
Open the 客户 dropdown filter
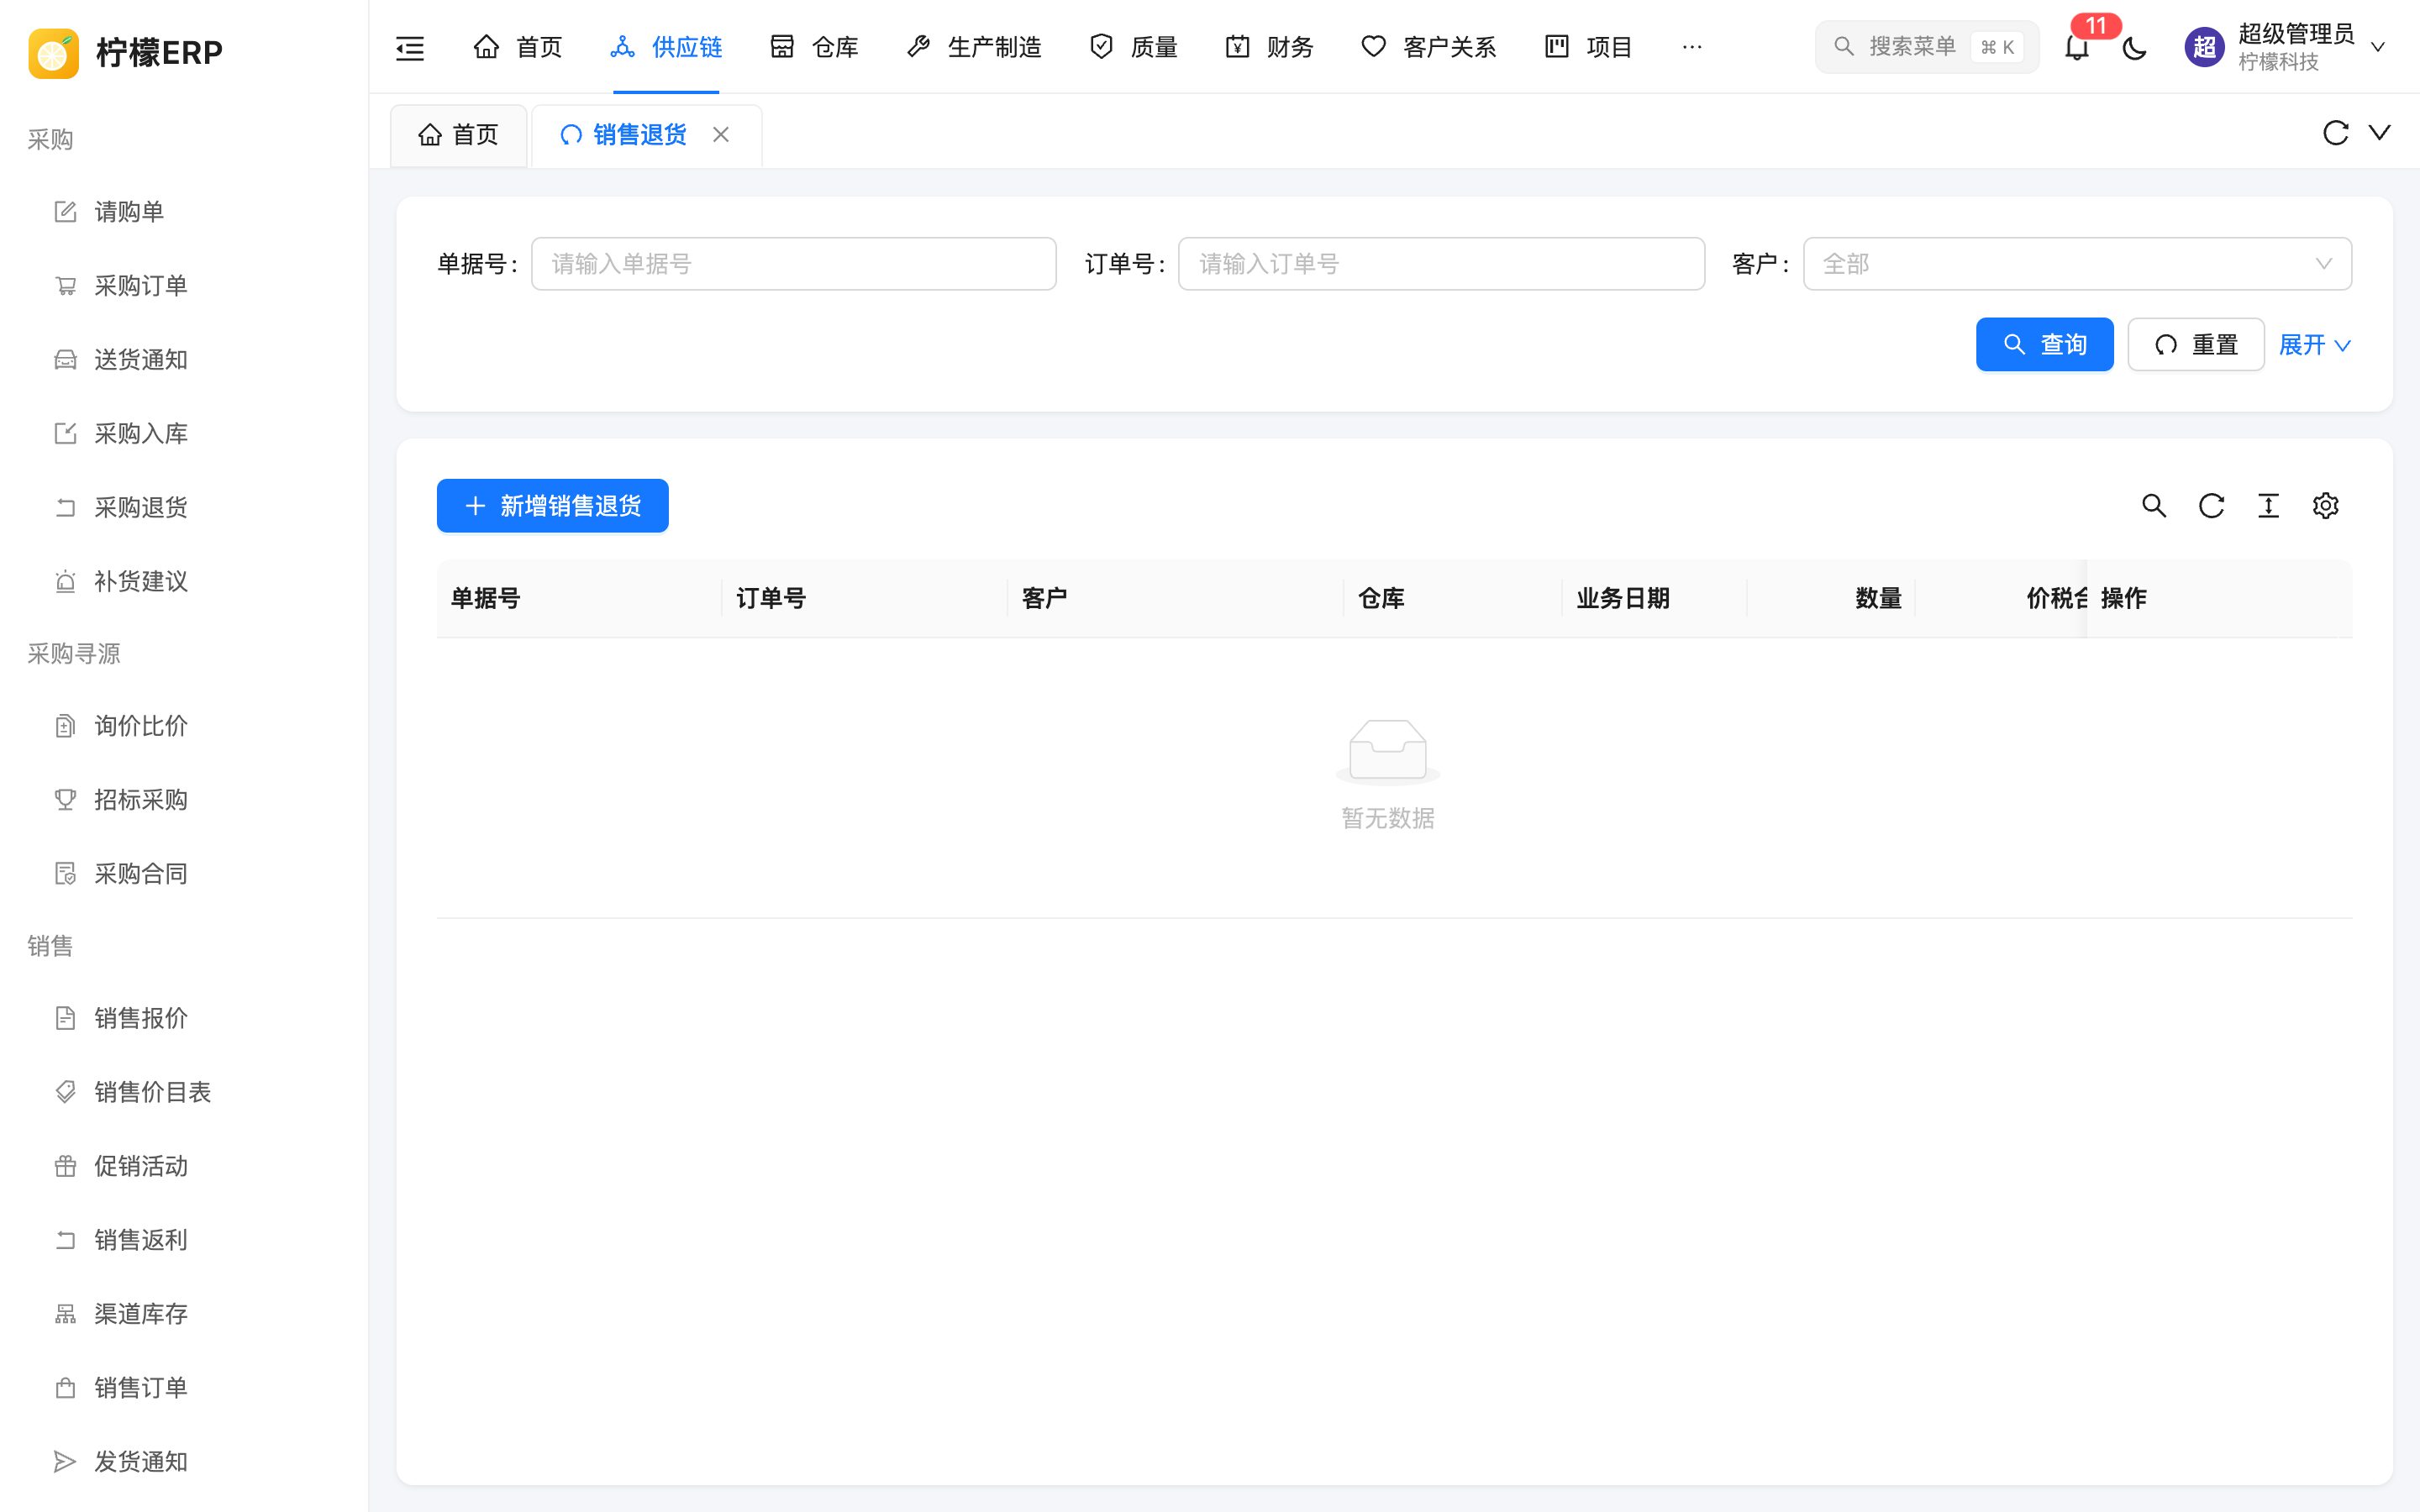2077,264
